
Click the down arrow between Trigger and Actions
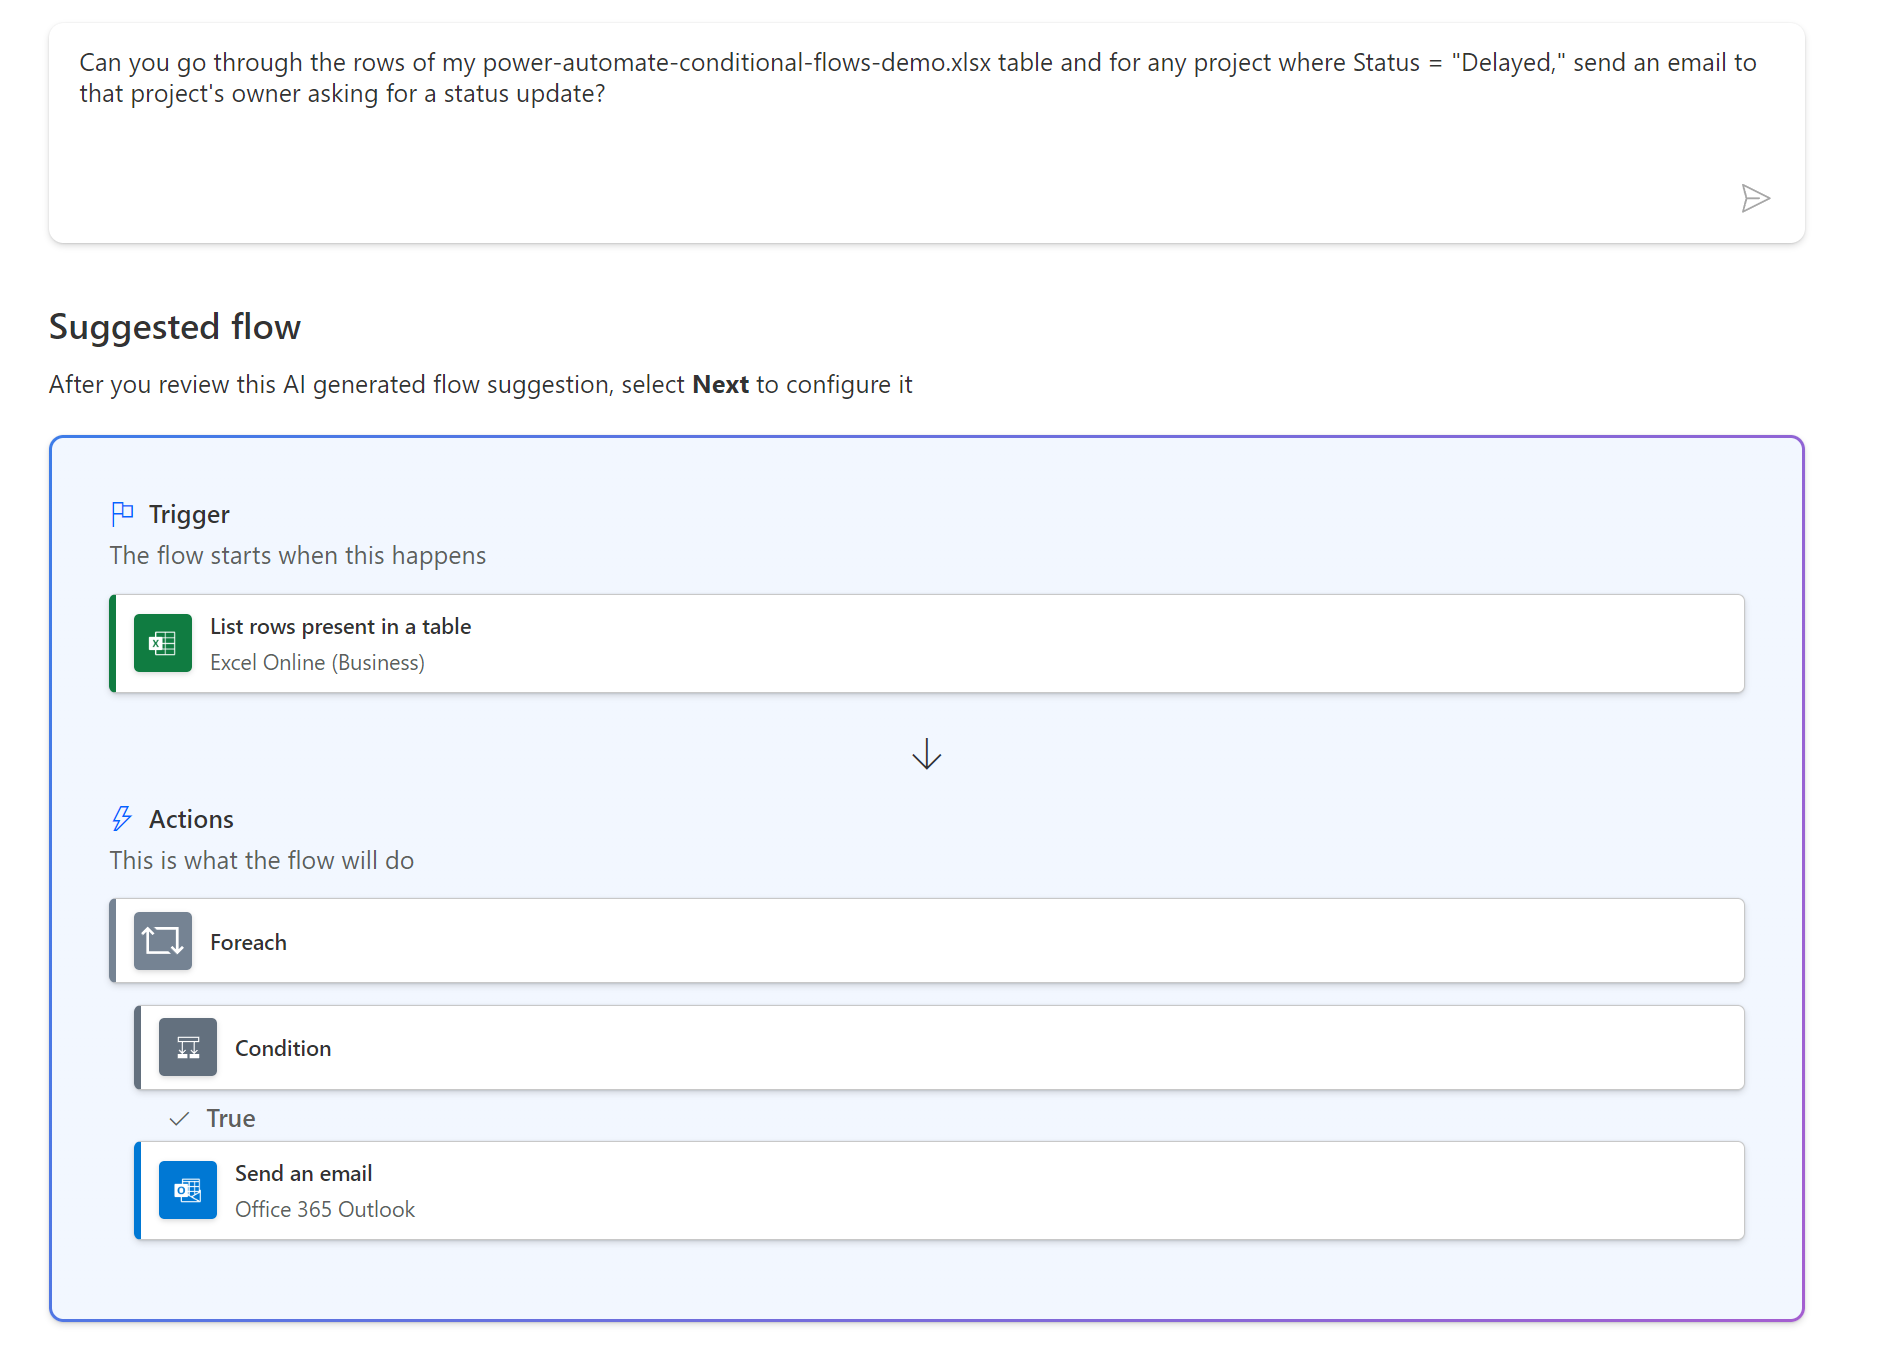(x=927, y=754)
